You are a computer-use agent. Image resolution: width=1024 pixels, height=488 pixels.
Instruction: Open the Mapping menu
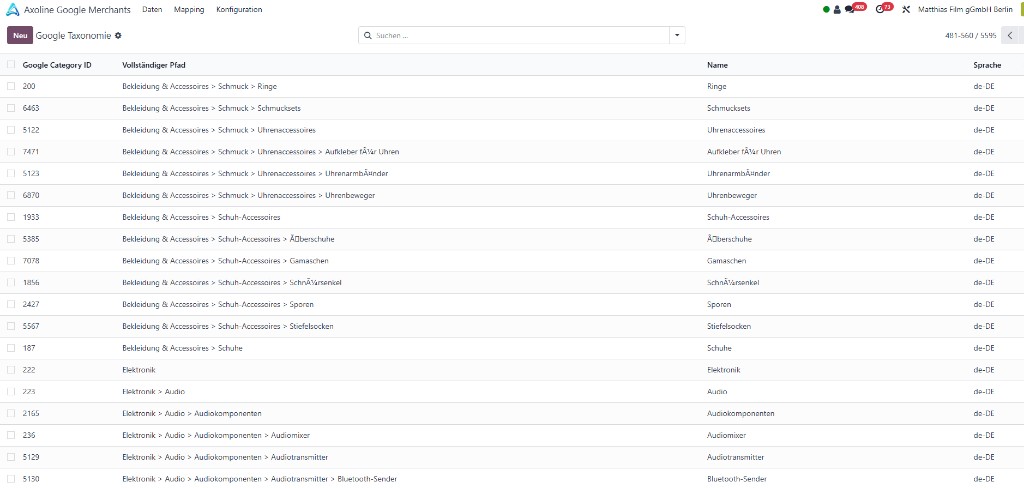tap(189, 10)
